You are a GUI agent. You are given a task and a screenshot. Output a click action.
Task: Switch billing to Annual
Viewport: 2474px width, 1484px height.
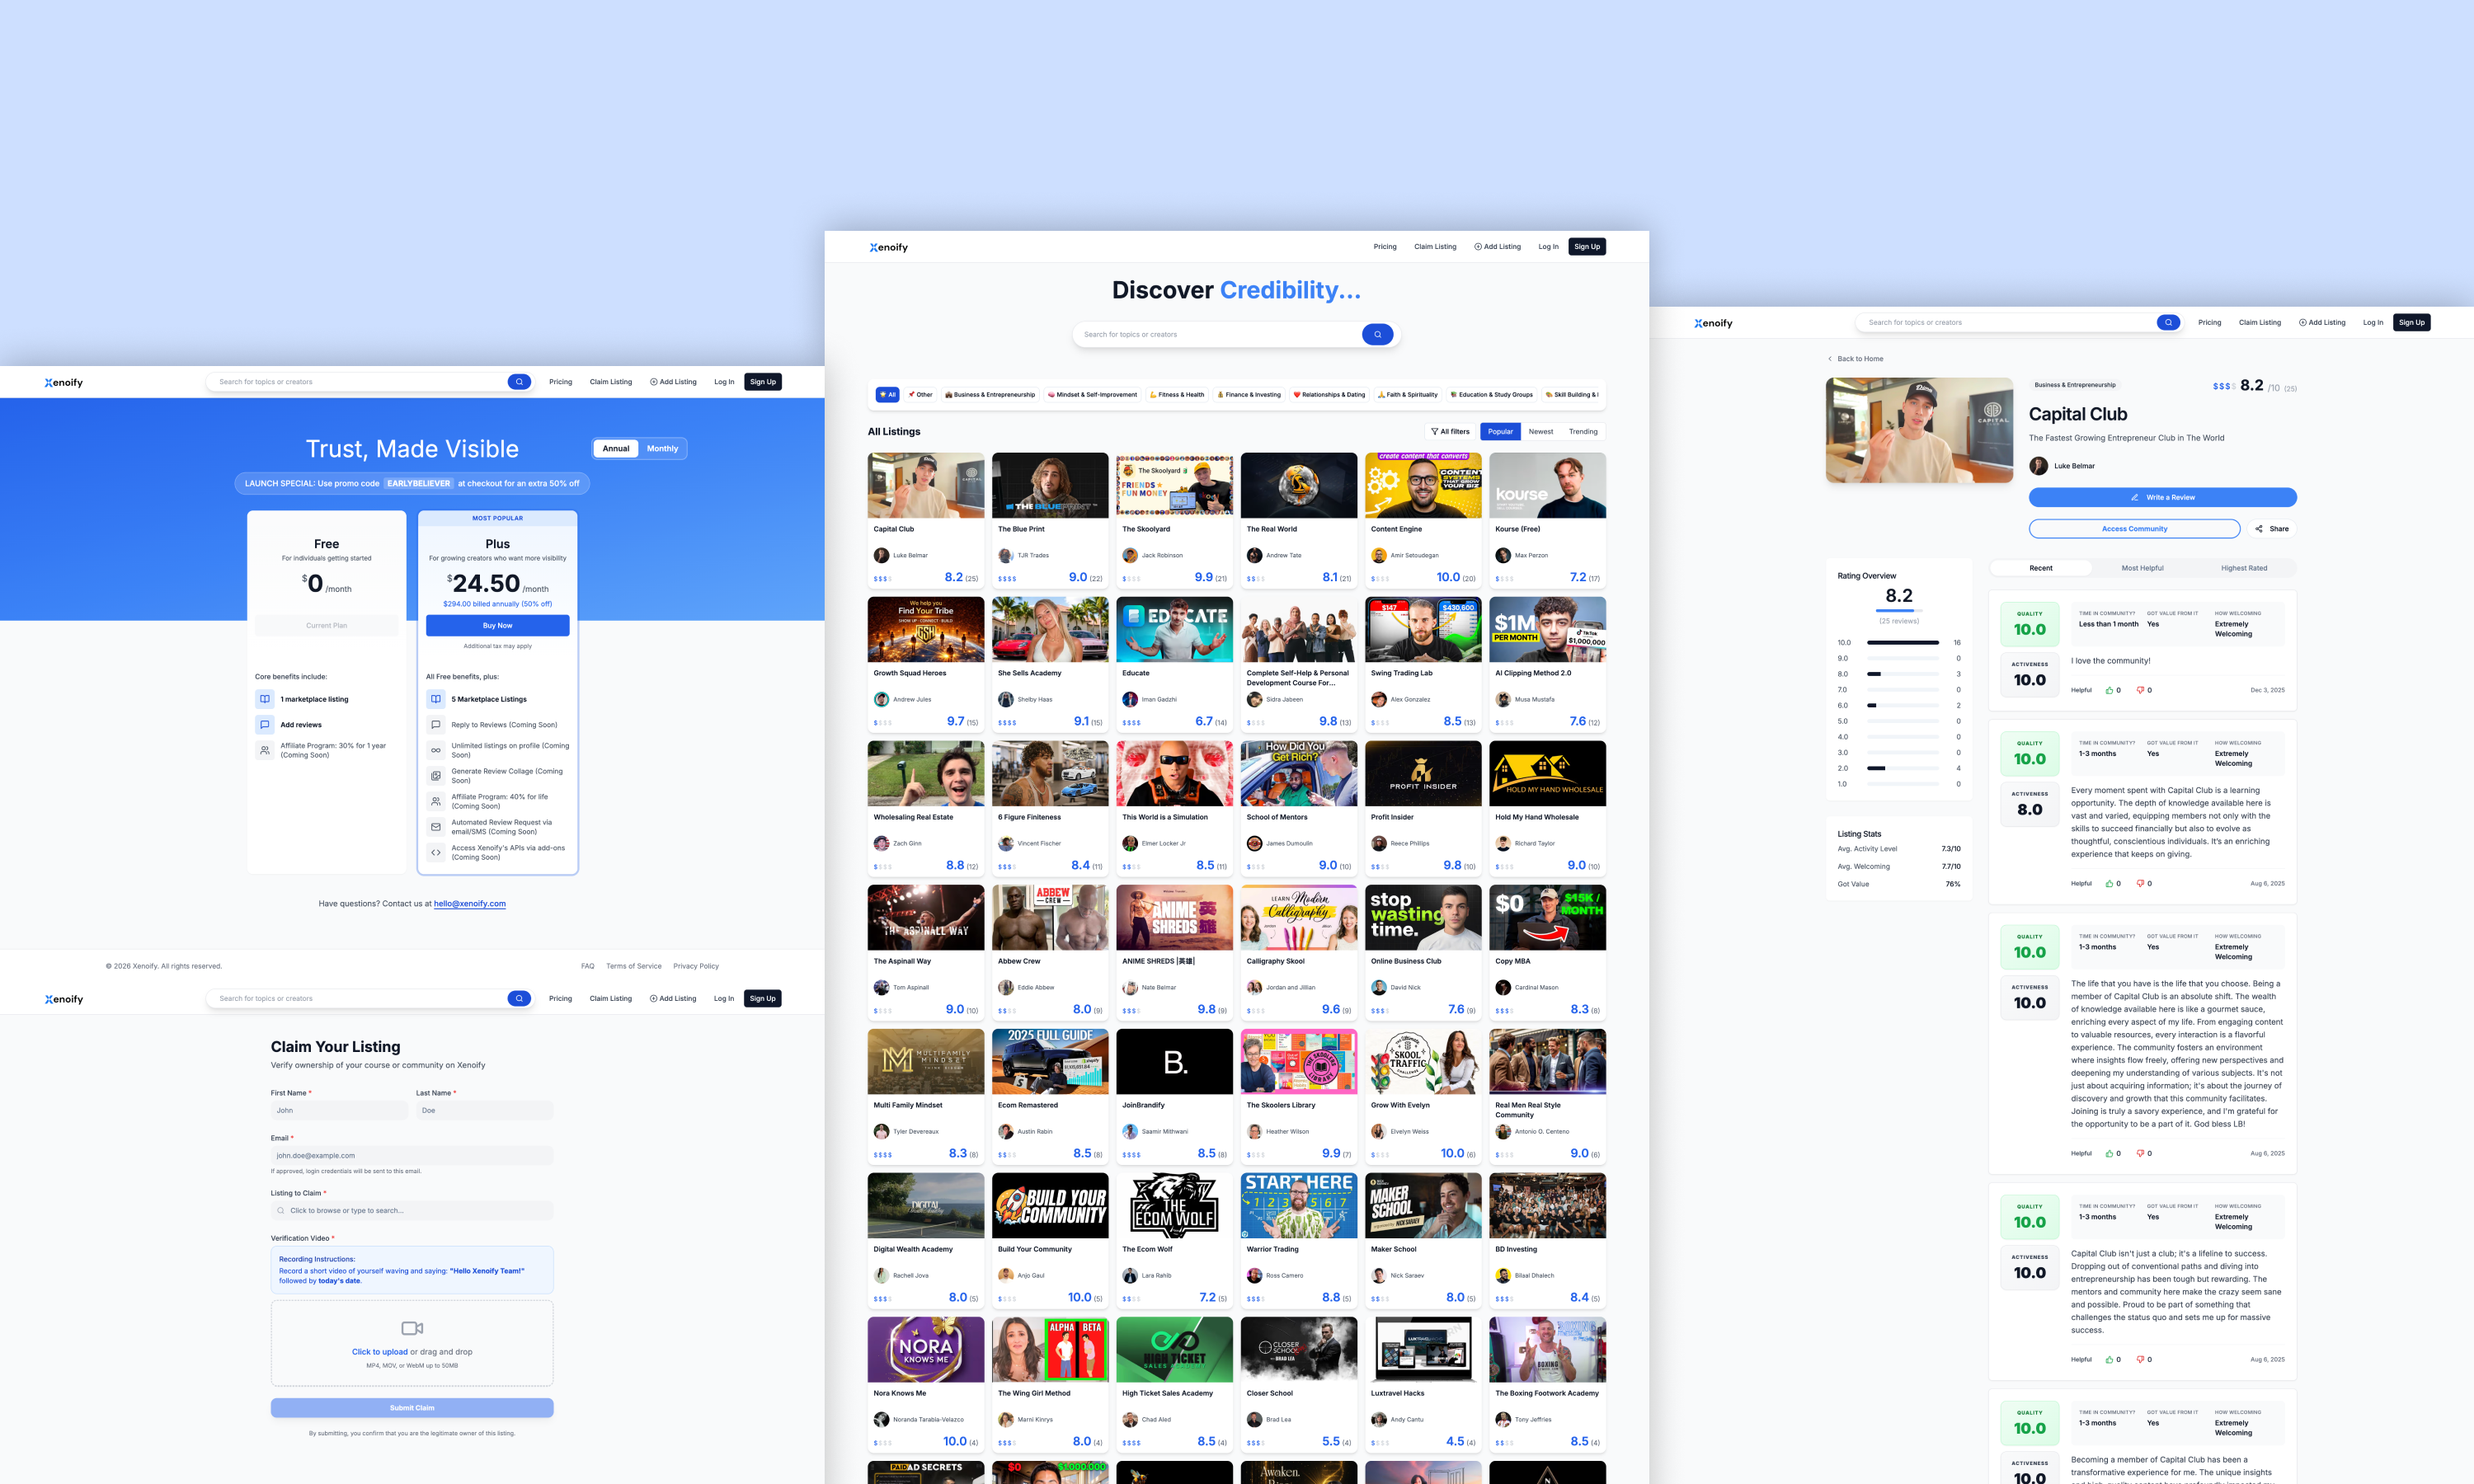coord(616,449)
